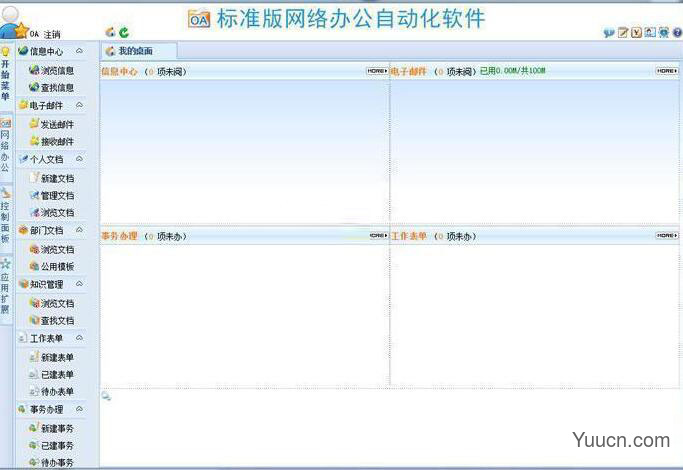Screen dimensions: 683x470
Task: Click the 电子邮件 sidebar section header
Action: point(51,105)
